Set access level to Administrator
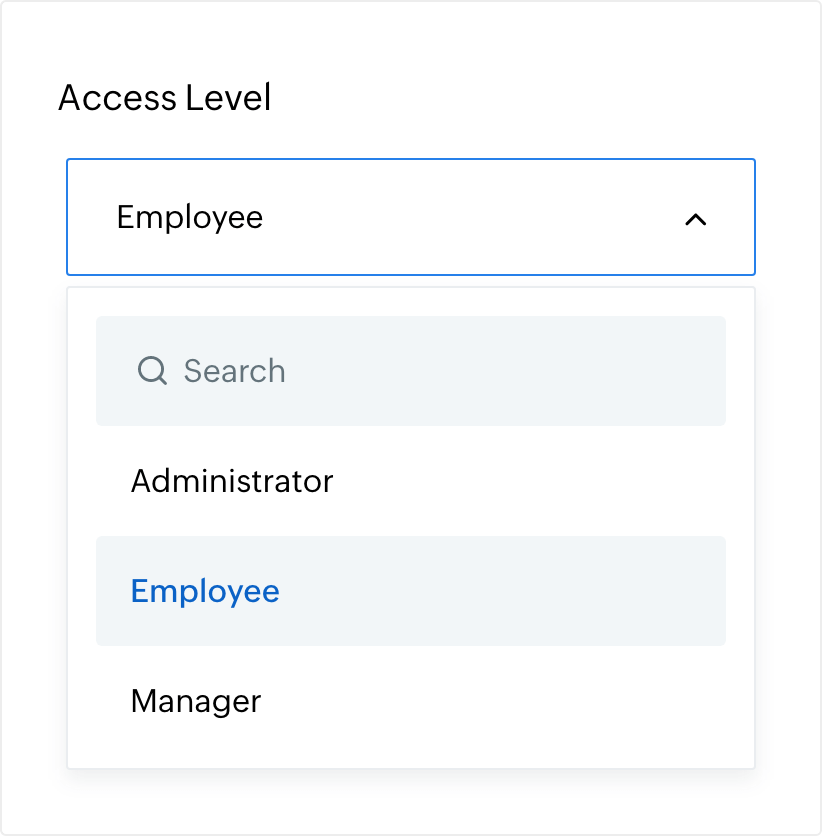The width and height of the screenshot is (822, 836). pyautogui.click(x=232, y=481)
